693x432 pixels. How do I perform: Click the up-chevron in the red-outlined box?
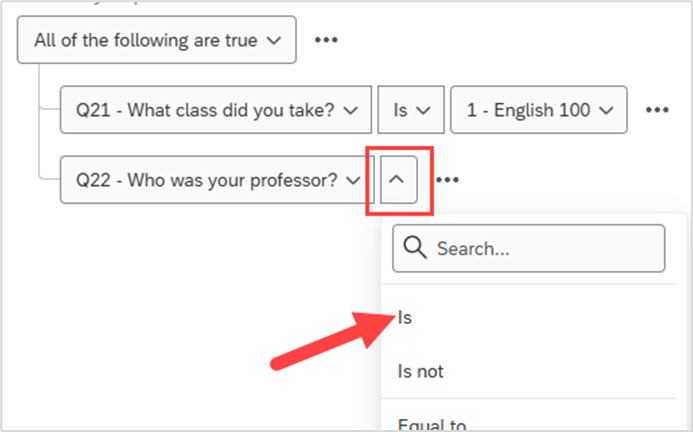click(397, 179)
